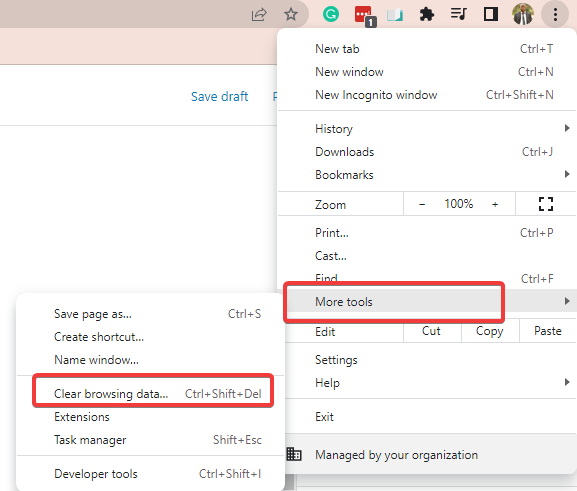The image size is (577, 491).
Task: Open the side panel icon
Action: coord(491,14)
